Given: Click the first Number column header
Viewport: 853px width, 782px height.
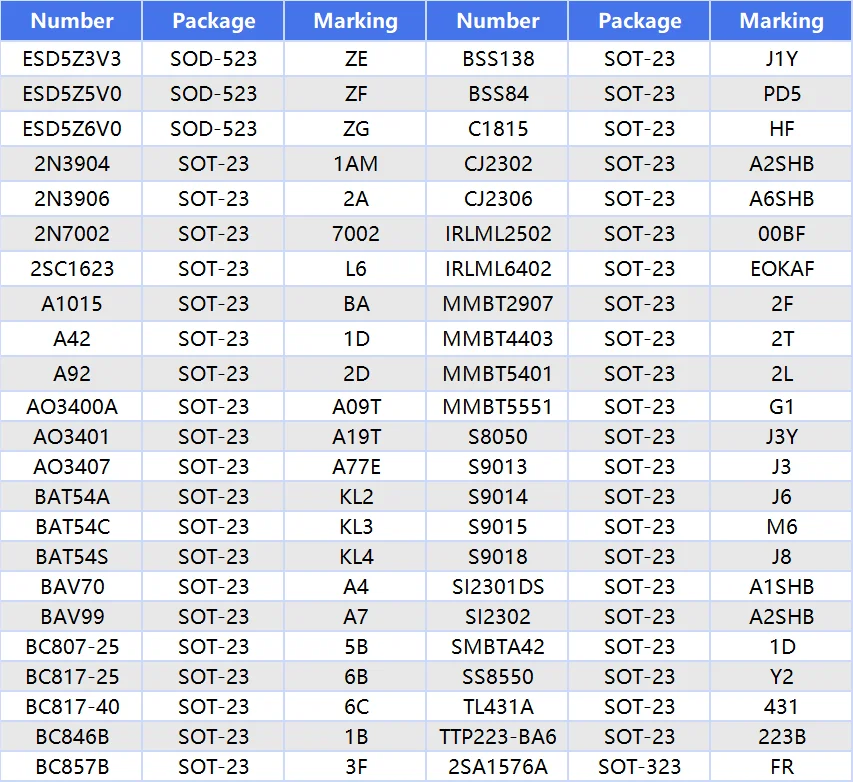Looking at the screenshot, I should point(71,21).
